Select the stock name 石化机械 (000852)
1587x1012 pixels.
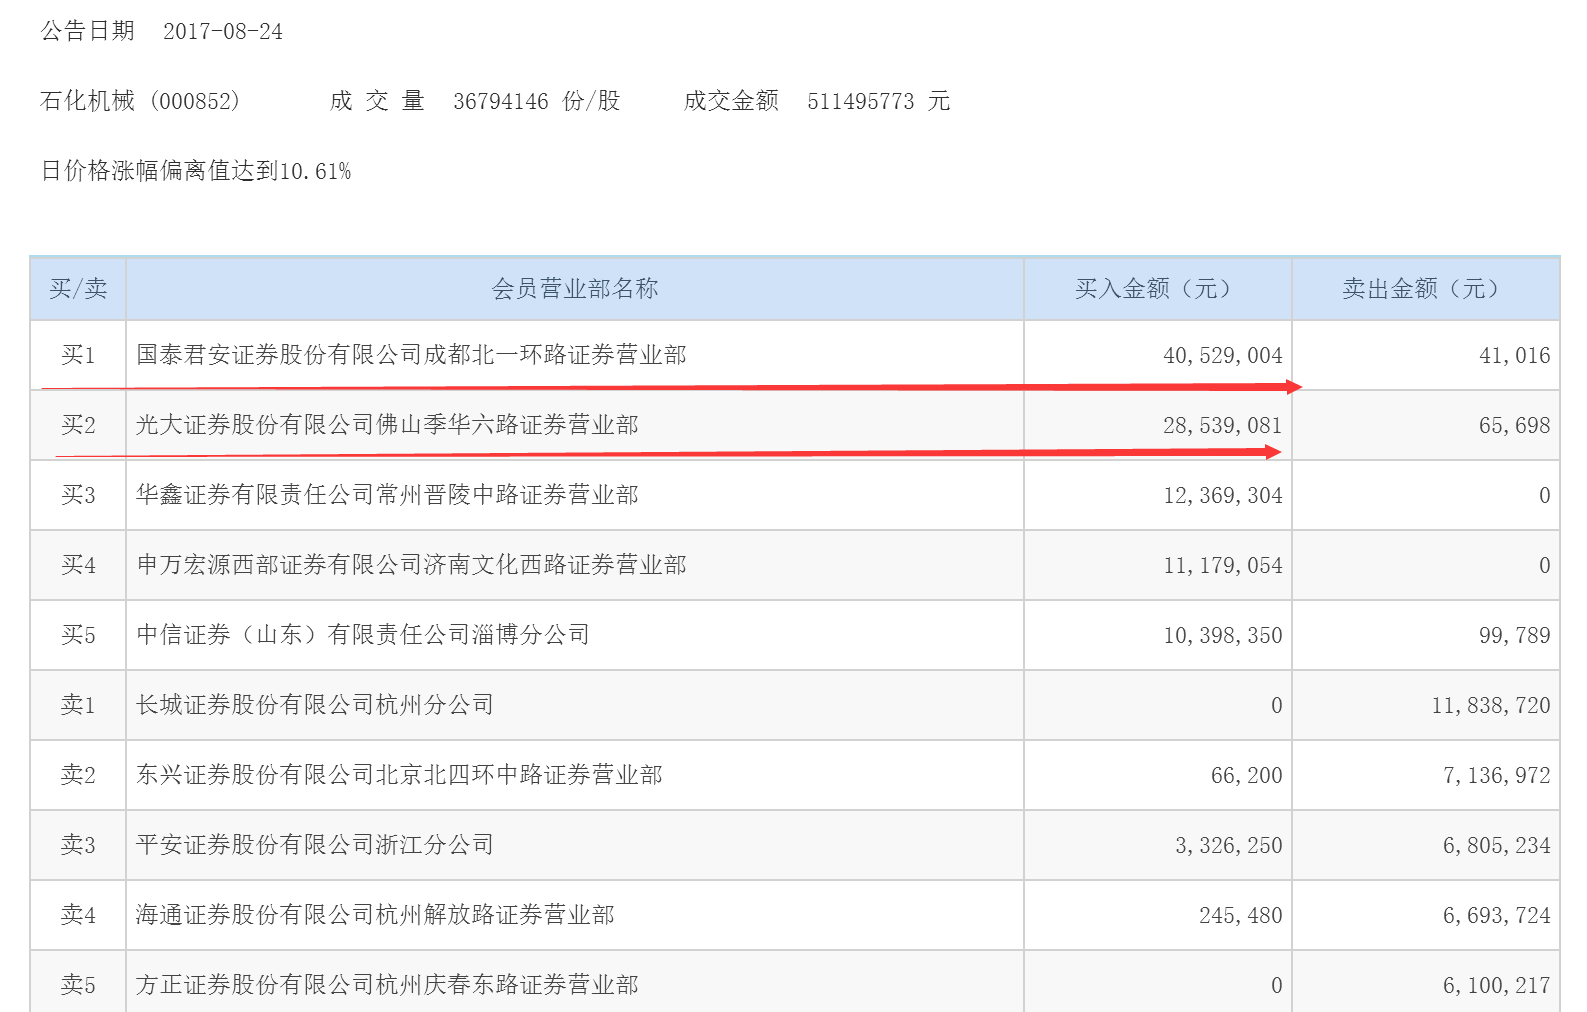(x=140, y=101)
